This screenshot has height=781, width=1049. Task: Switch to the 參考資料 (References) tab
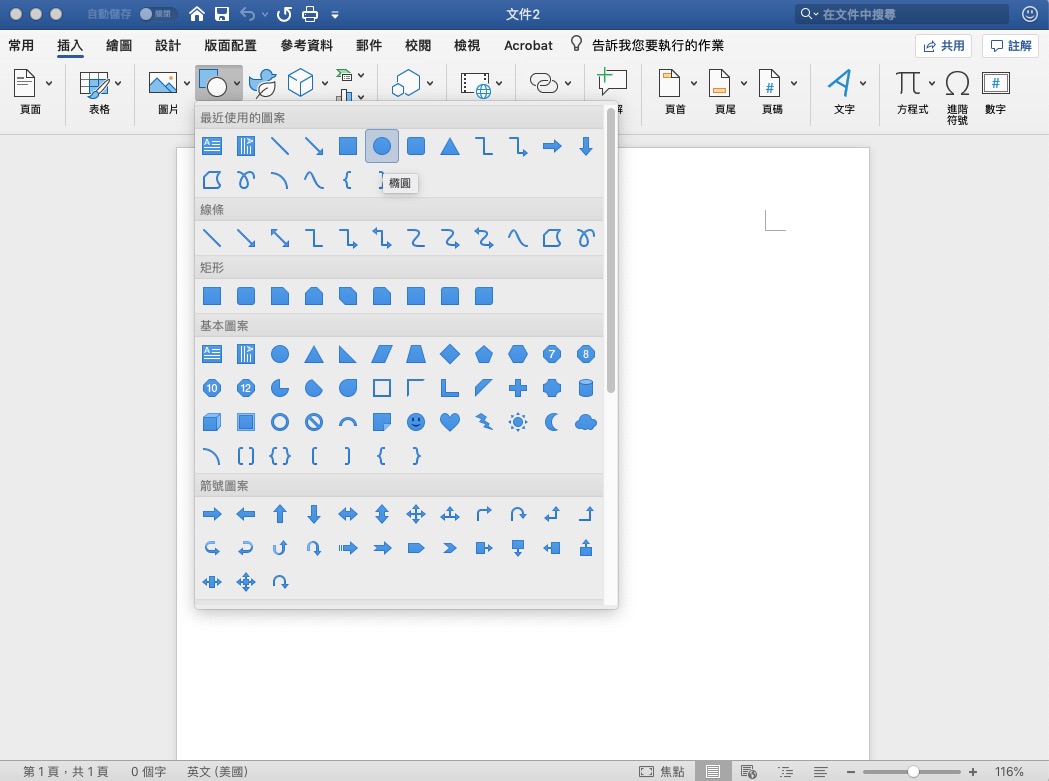306,45
